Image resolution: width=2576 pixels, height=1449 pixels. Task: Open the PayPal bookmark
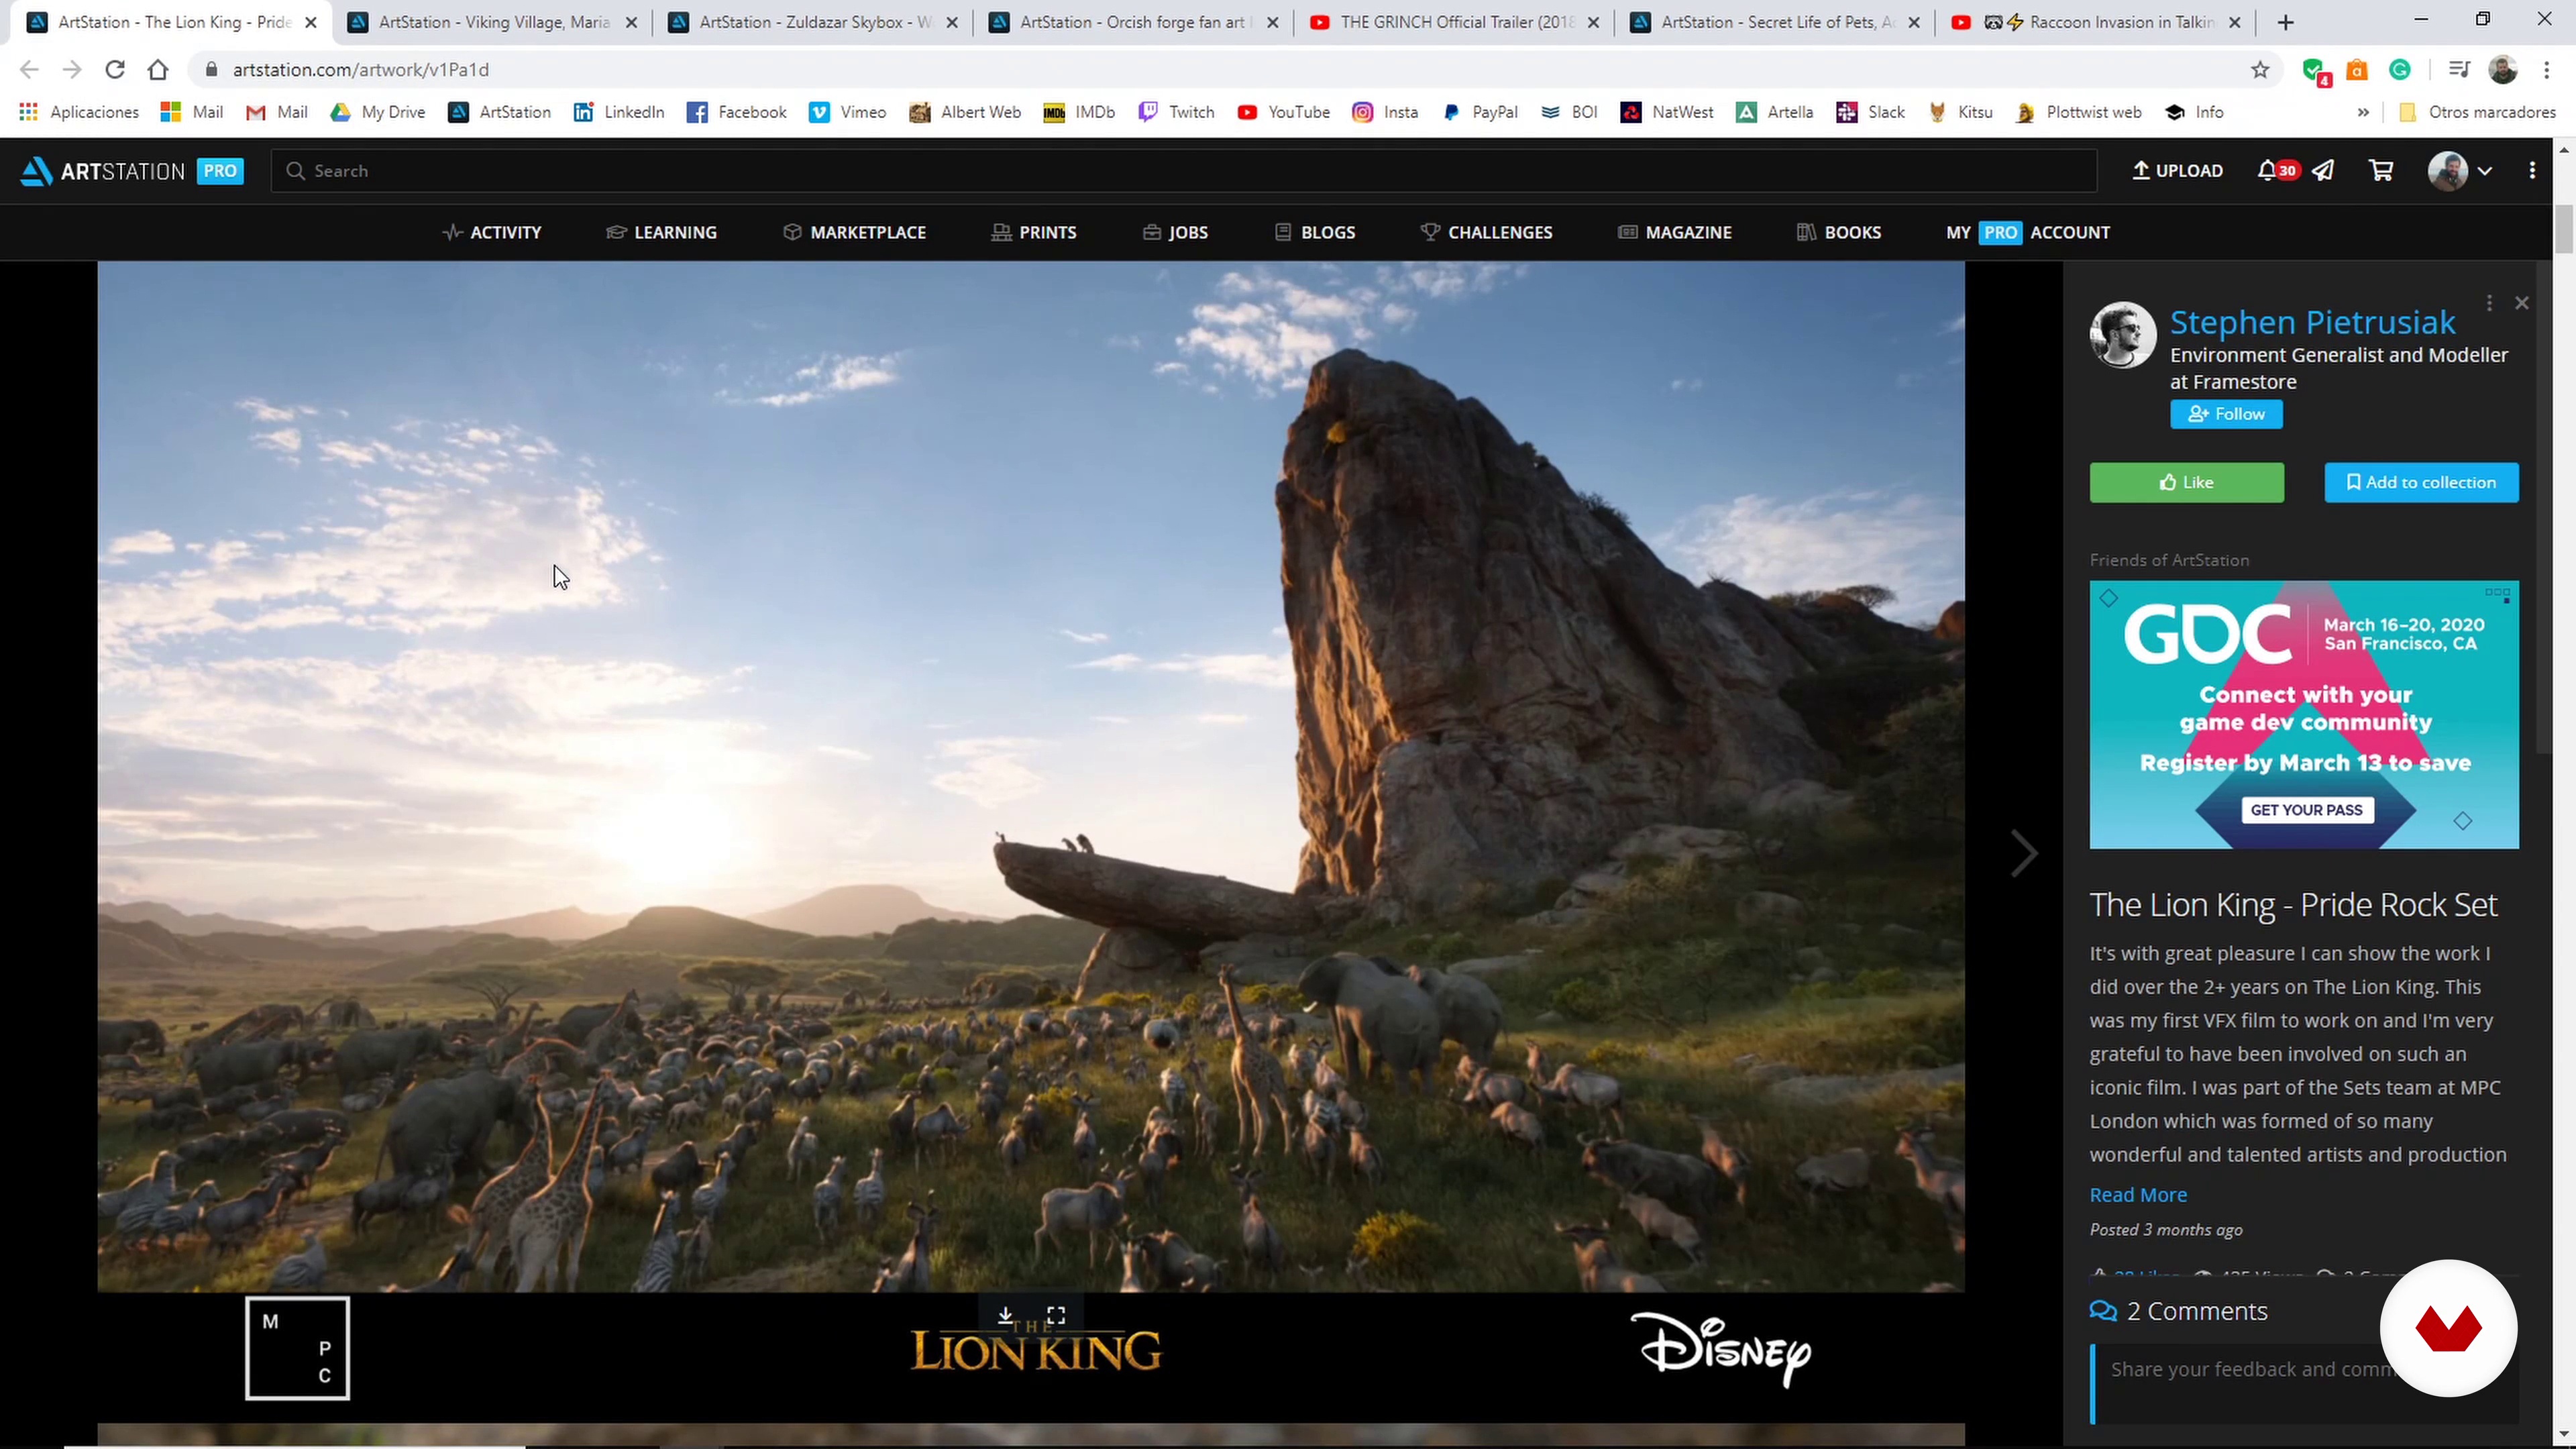pyautogui.click(x=1480, y=112)
